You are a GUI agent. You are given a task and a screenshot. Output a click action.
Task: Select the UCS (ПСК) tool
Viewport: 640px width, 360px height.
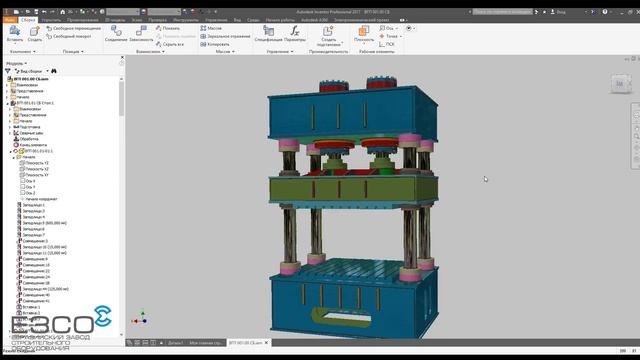(387, 44)
